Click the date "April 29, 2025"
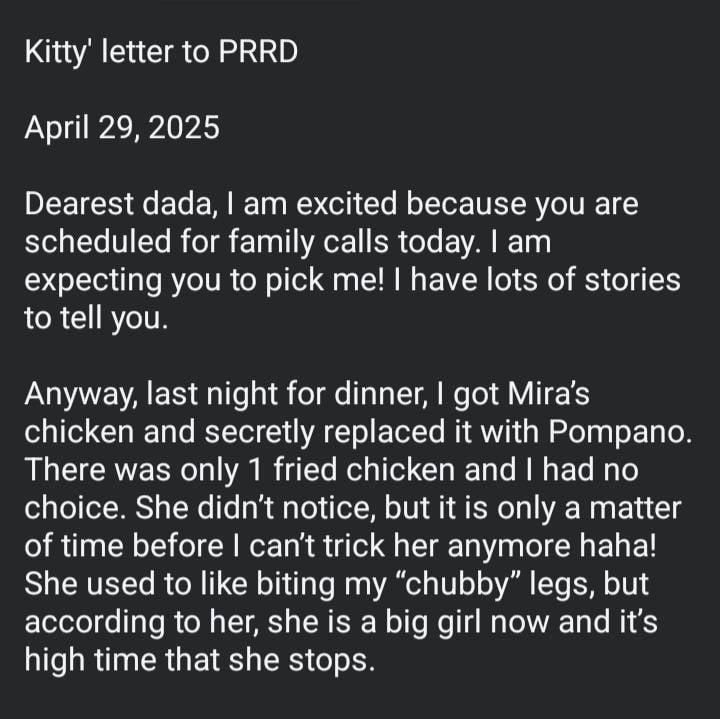The height and width of the screenshot is (719, 720). pos(121,129)
